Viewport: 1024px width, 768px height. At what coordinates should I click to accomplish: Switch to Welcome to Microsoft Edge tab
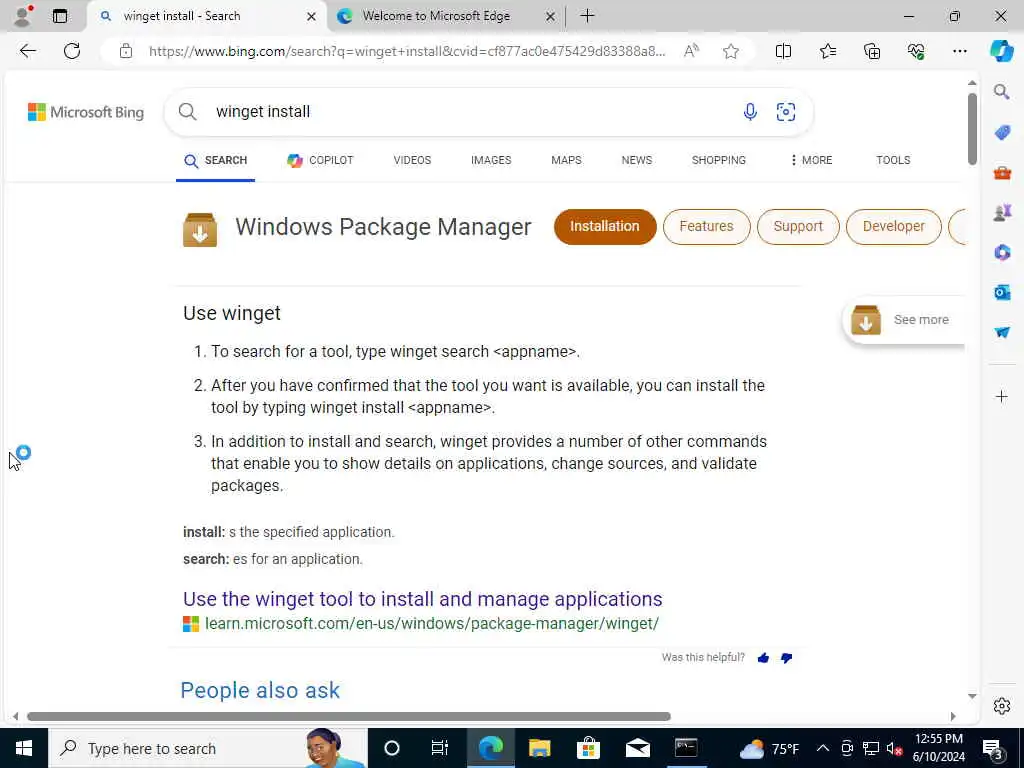coord(436,16)
